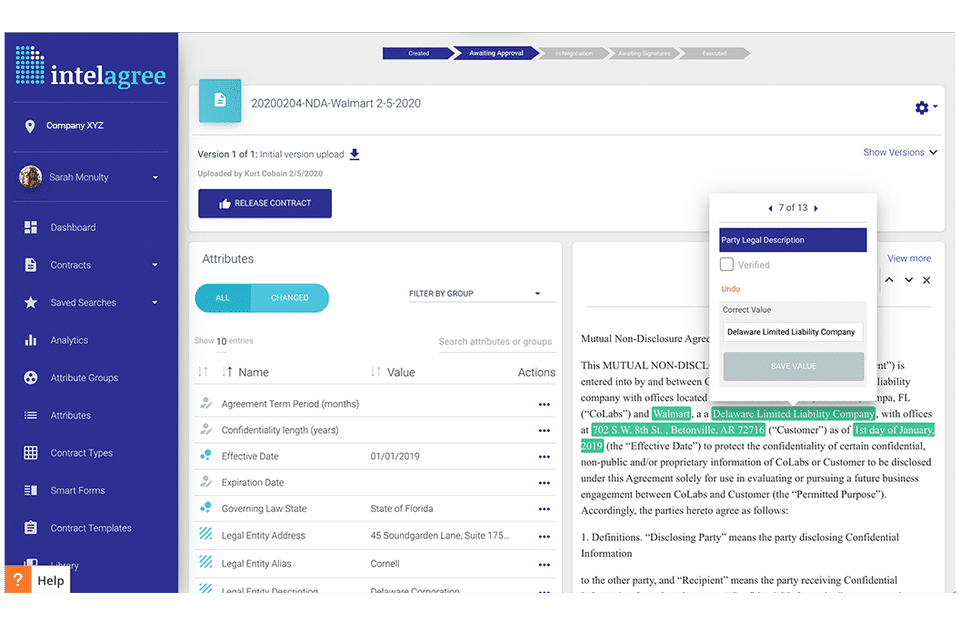
Task: Open actions menu for Effective Date
Action: 544,457
